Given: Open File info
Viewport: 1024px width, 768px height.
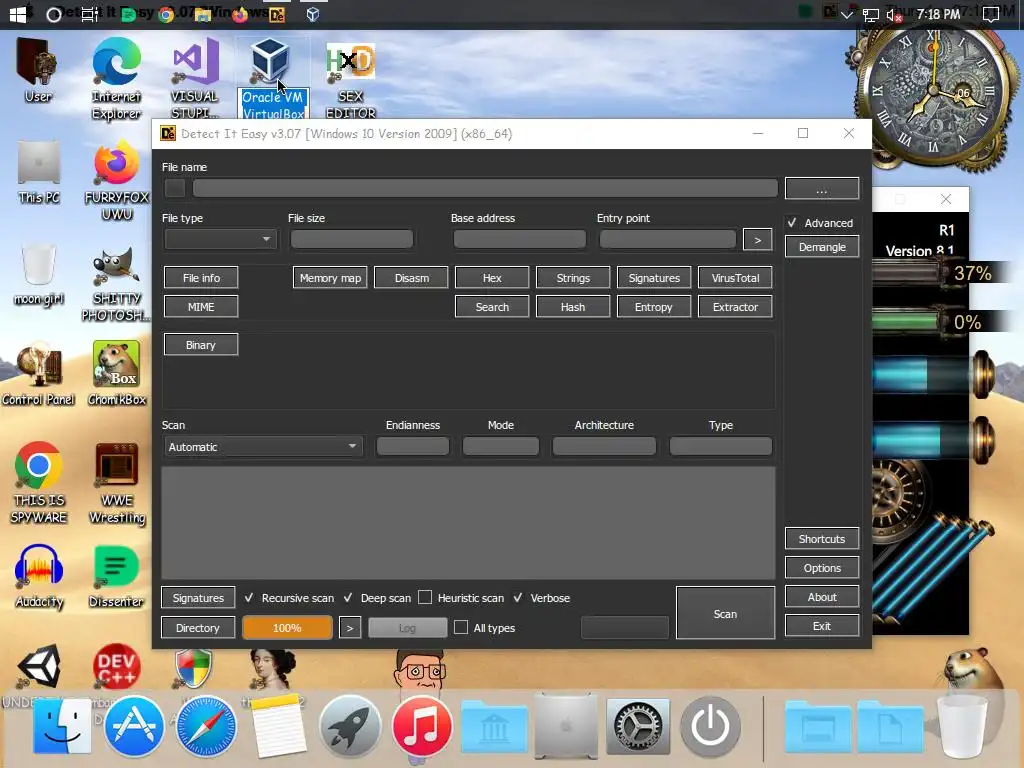Looking at the screenshot, I should tap(201, 278).
